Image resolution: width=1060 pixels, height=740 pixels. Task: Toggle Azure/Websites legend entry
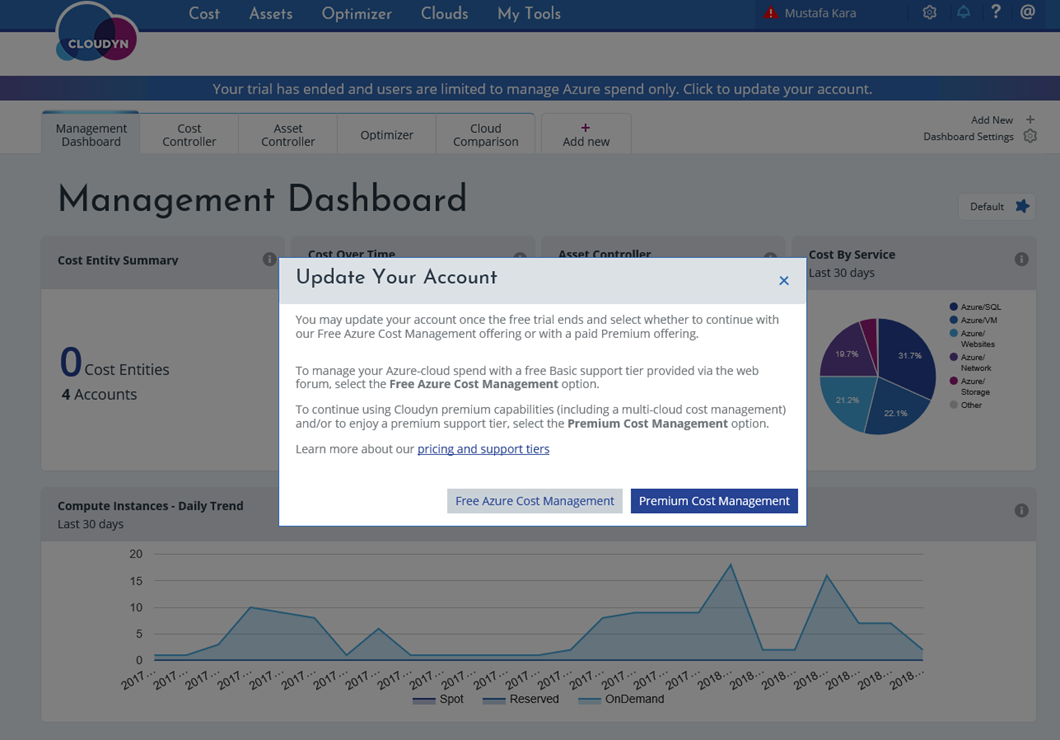[972, 339]
